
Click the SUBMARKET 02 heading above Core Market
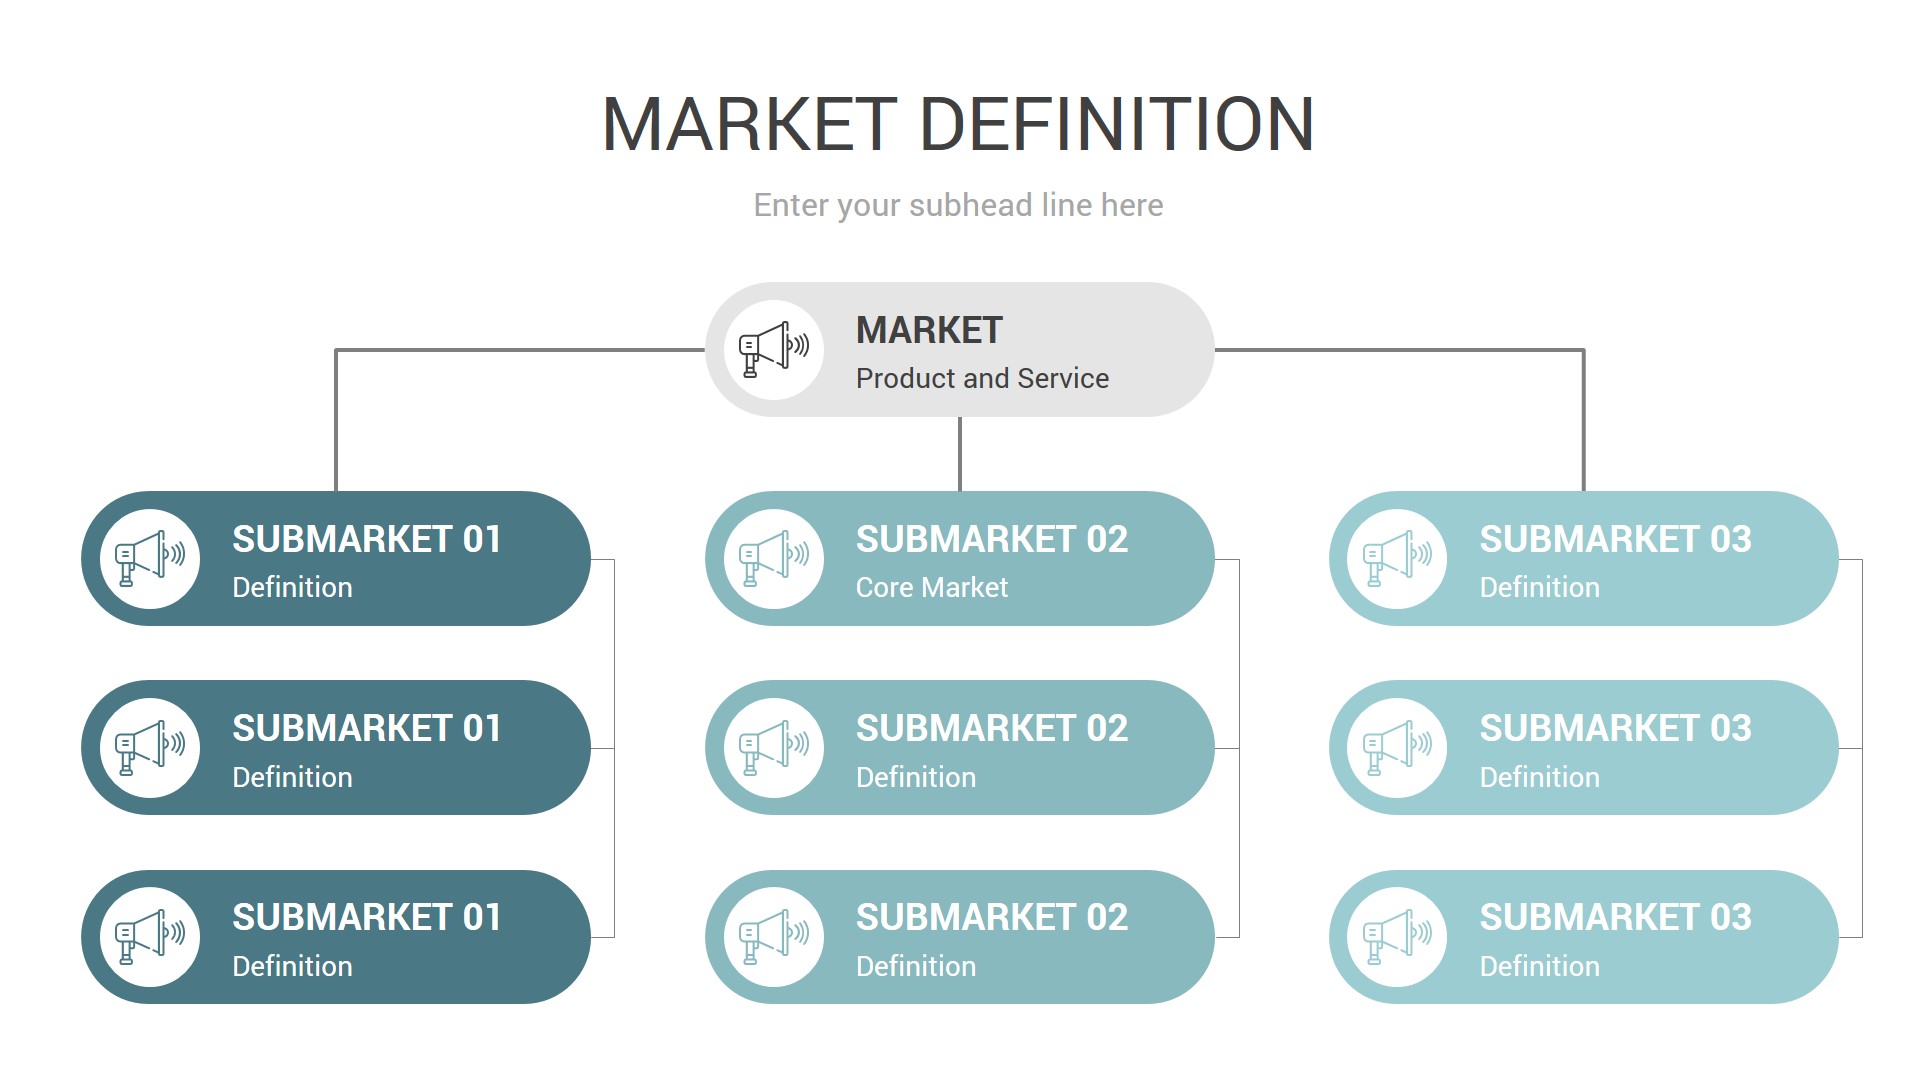tap(991, 539)
